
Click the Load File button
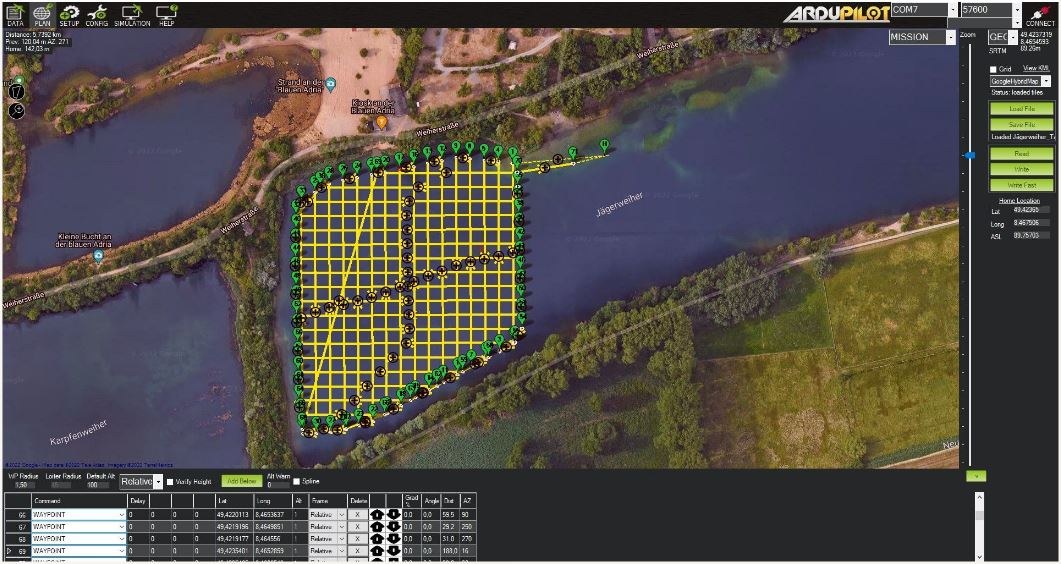(1021, 108)
